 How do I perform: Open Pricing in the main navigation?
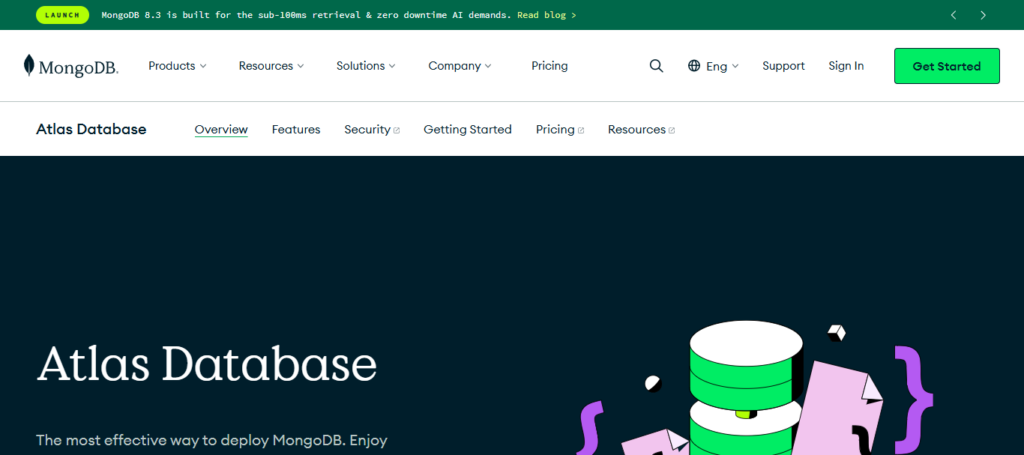(x=549, y=66)
